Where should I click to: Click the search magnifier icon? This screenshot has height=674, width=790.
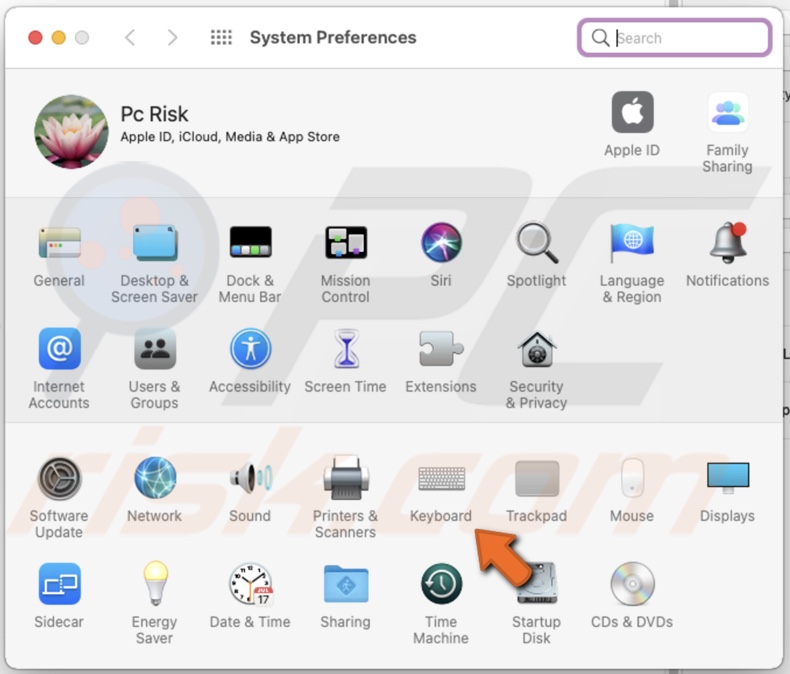(x=600, y=38)
